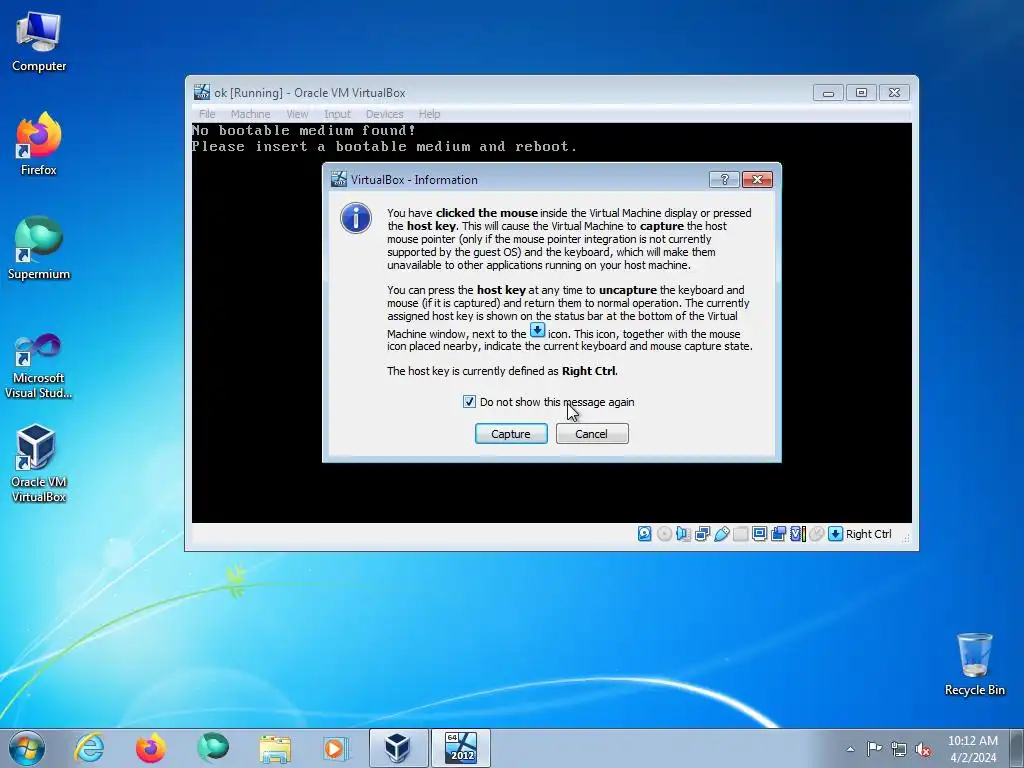This screenshot has width=1024, height=768.
Task: Click the inline down-arrow icon in dialog text
Action: (x=537, y=330)
